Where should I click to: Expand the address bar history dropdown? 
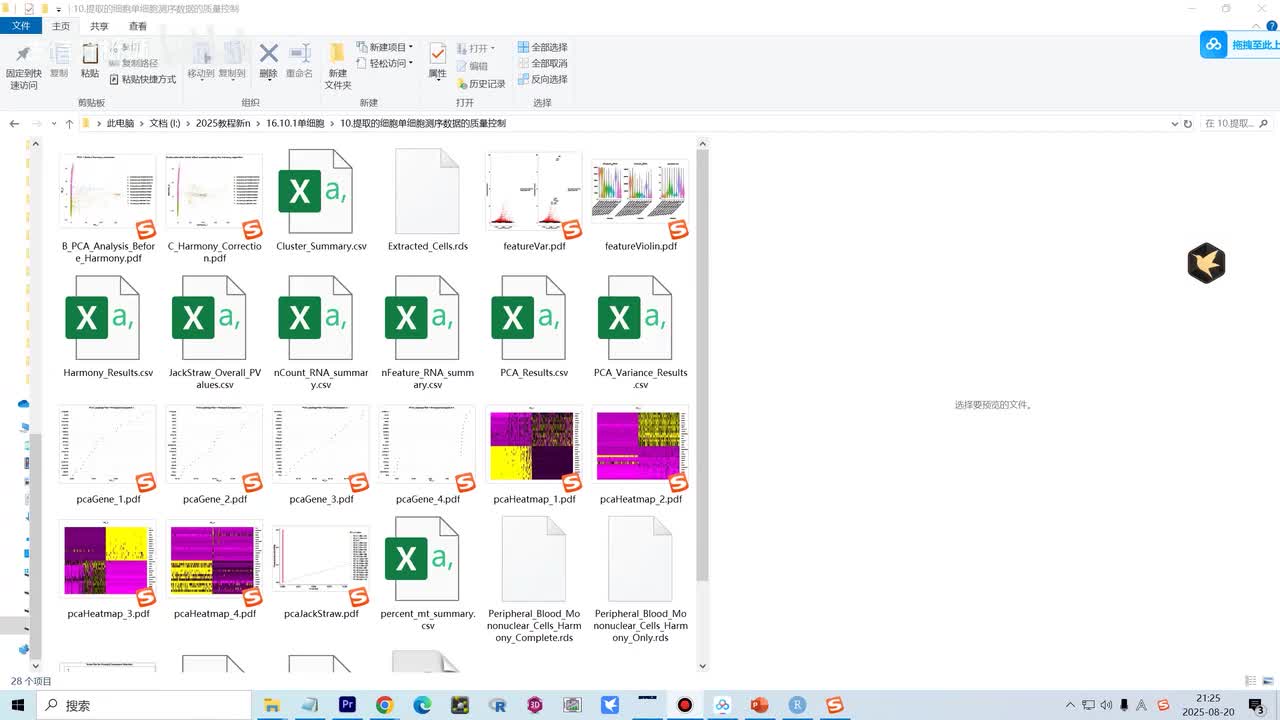1175,124
